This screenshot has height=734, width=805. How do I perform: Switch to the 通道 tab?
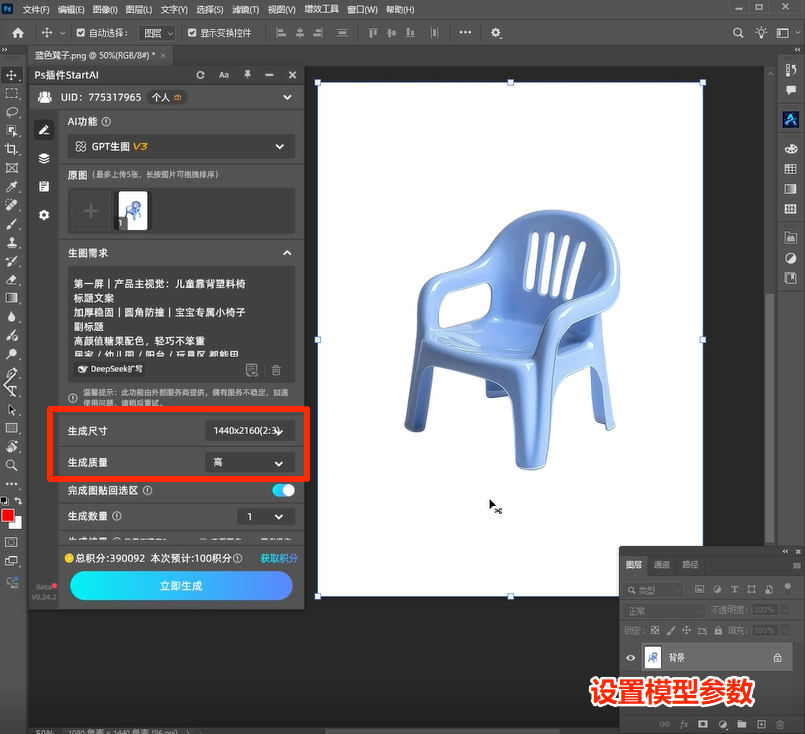(661, 565)
